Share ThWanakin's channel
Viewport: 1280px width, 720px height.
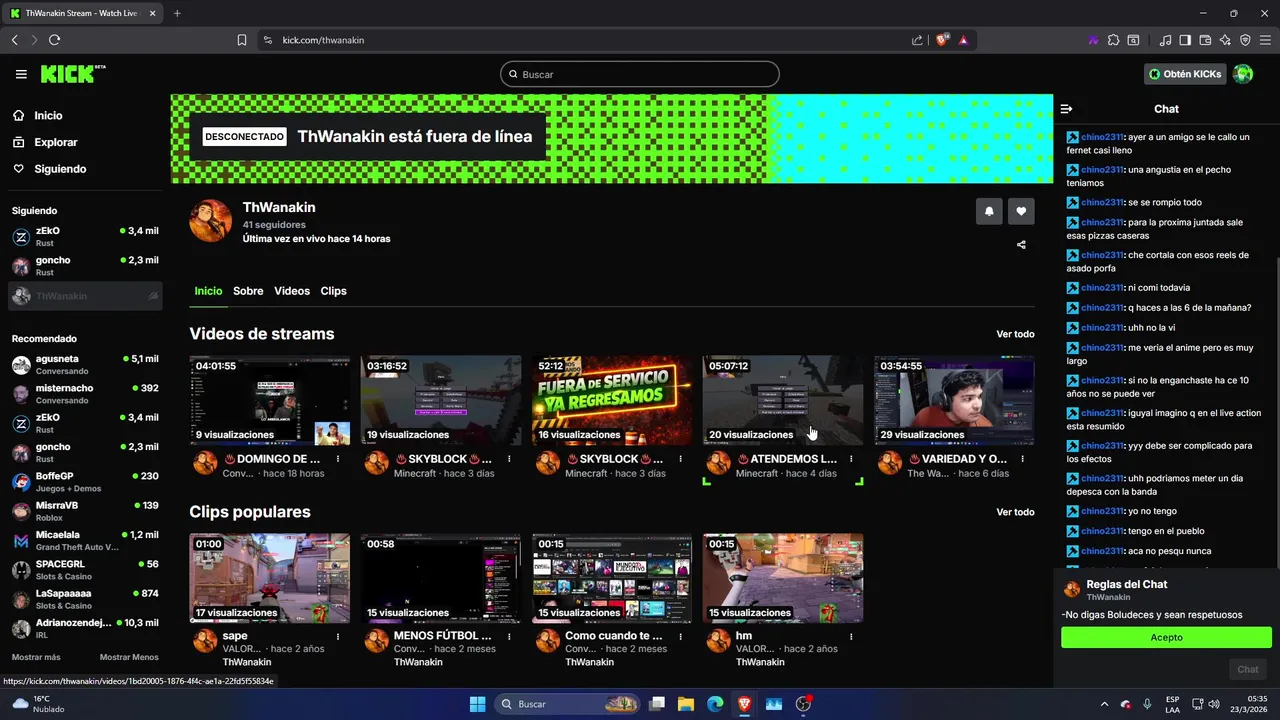(1021, 244)
